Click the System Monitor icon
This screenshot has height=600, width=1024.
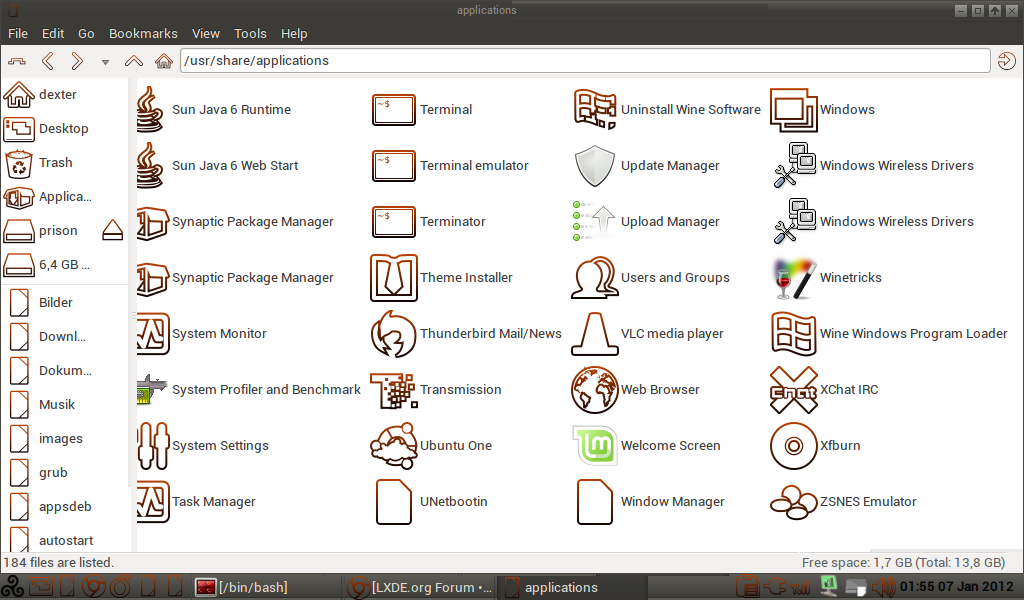pos(153,334)
